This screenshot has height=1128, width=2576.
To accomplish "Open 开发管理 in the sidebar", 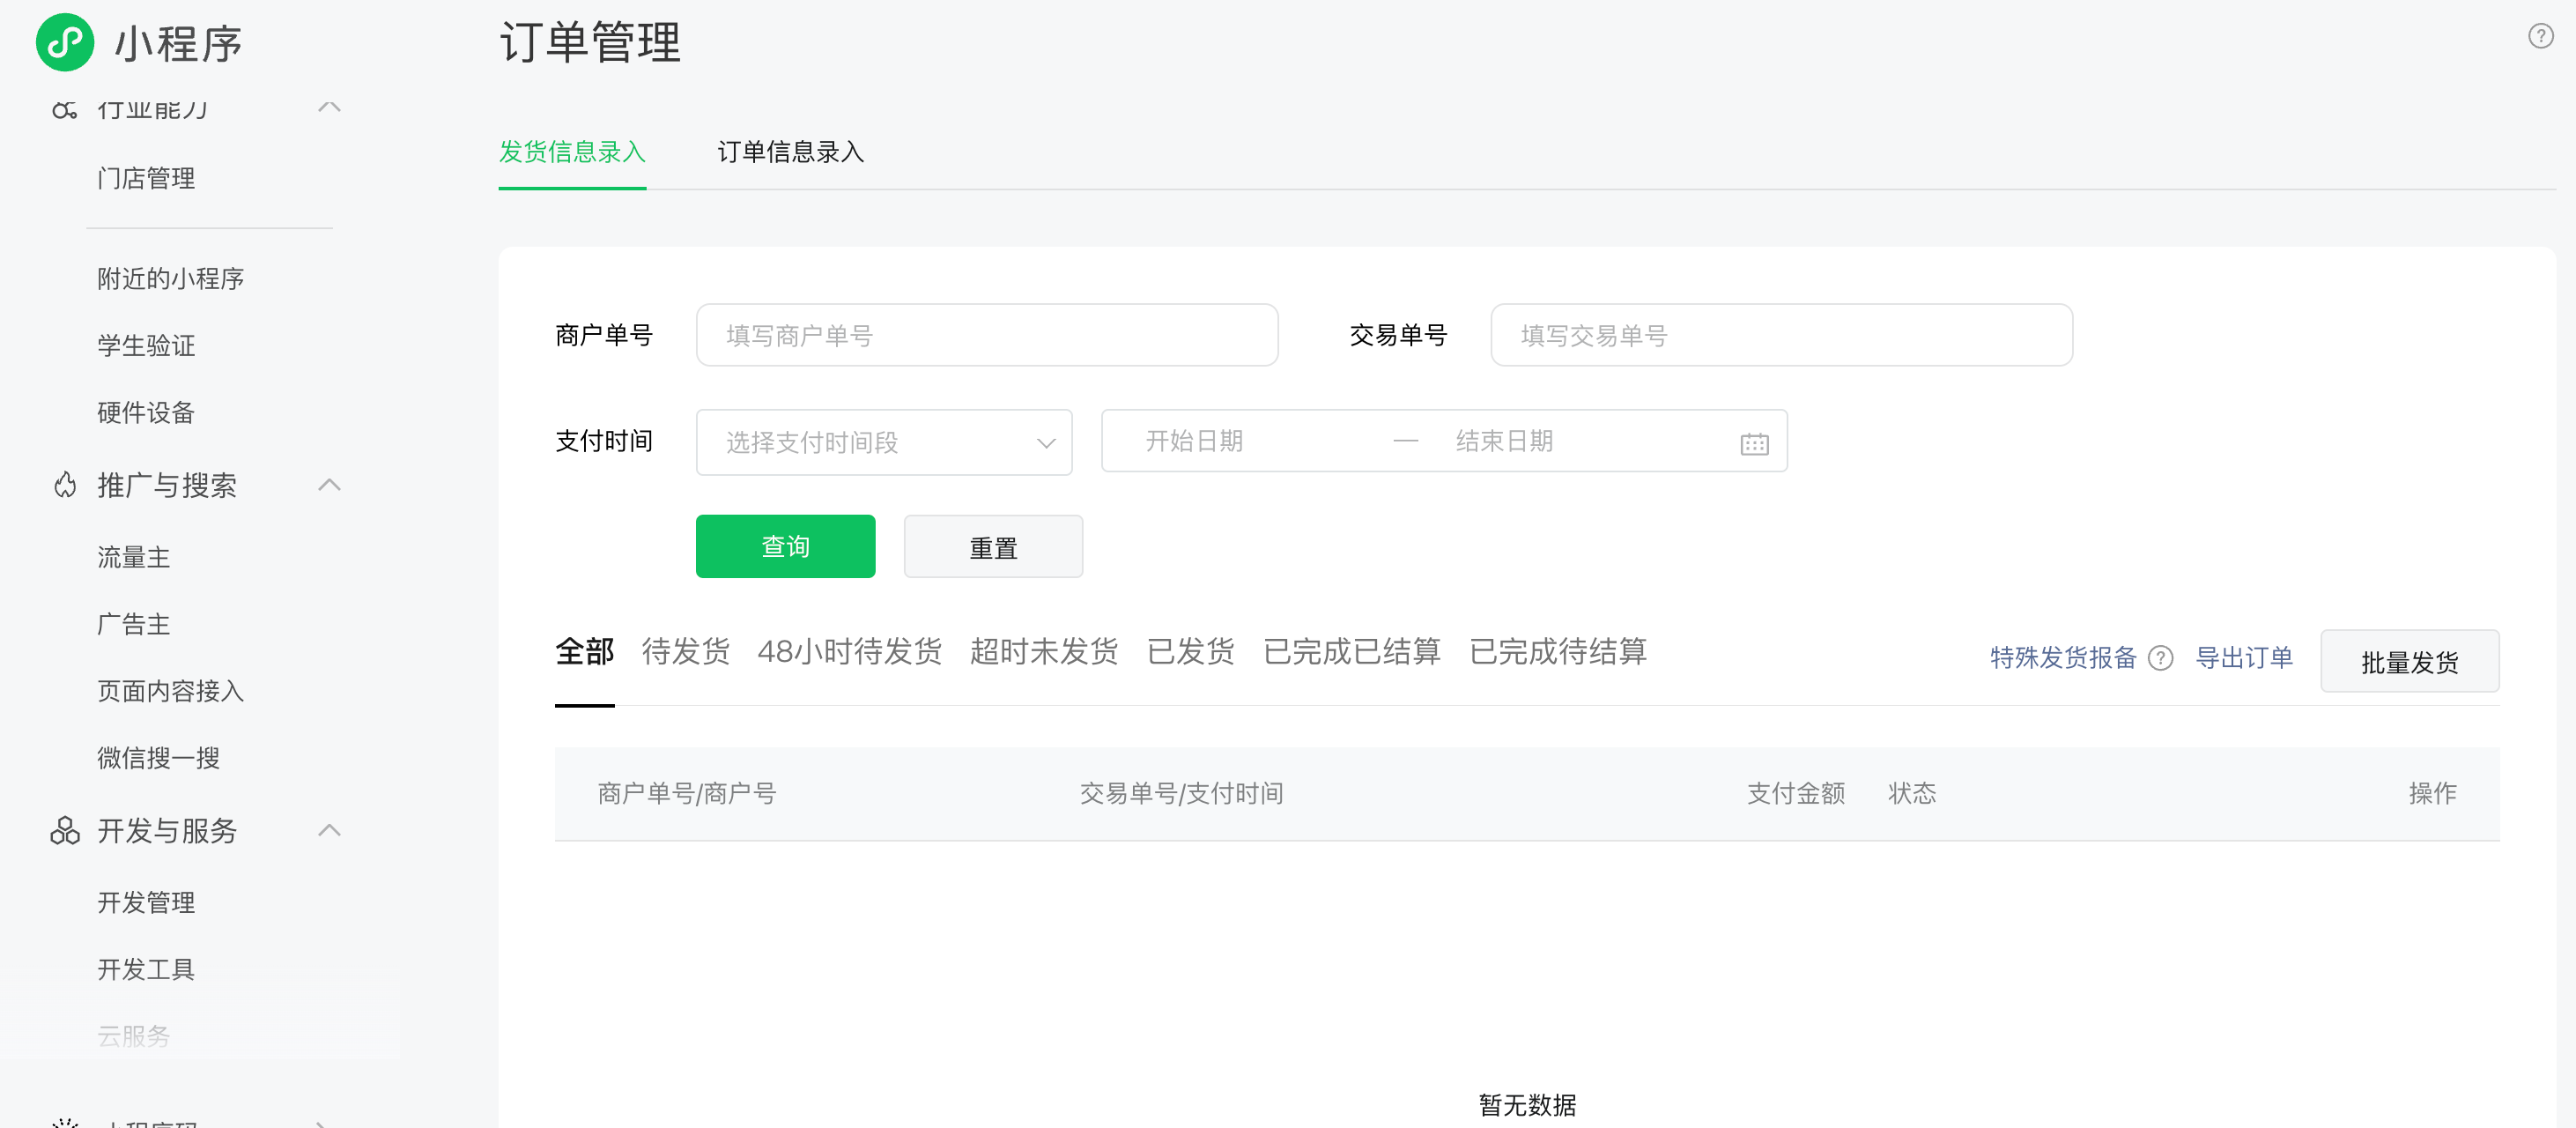I will pyautogui.click(x=146, y=902).
